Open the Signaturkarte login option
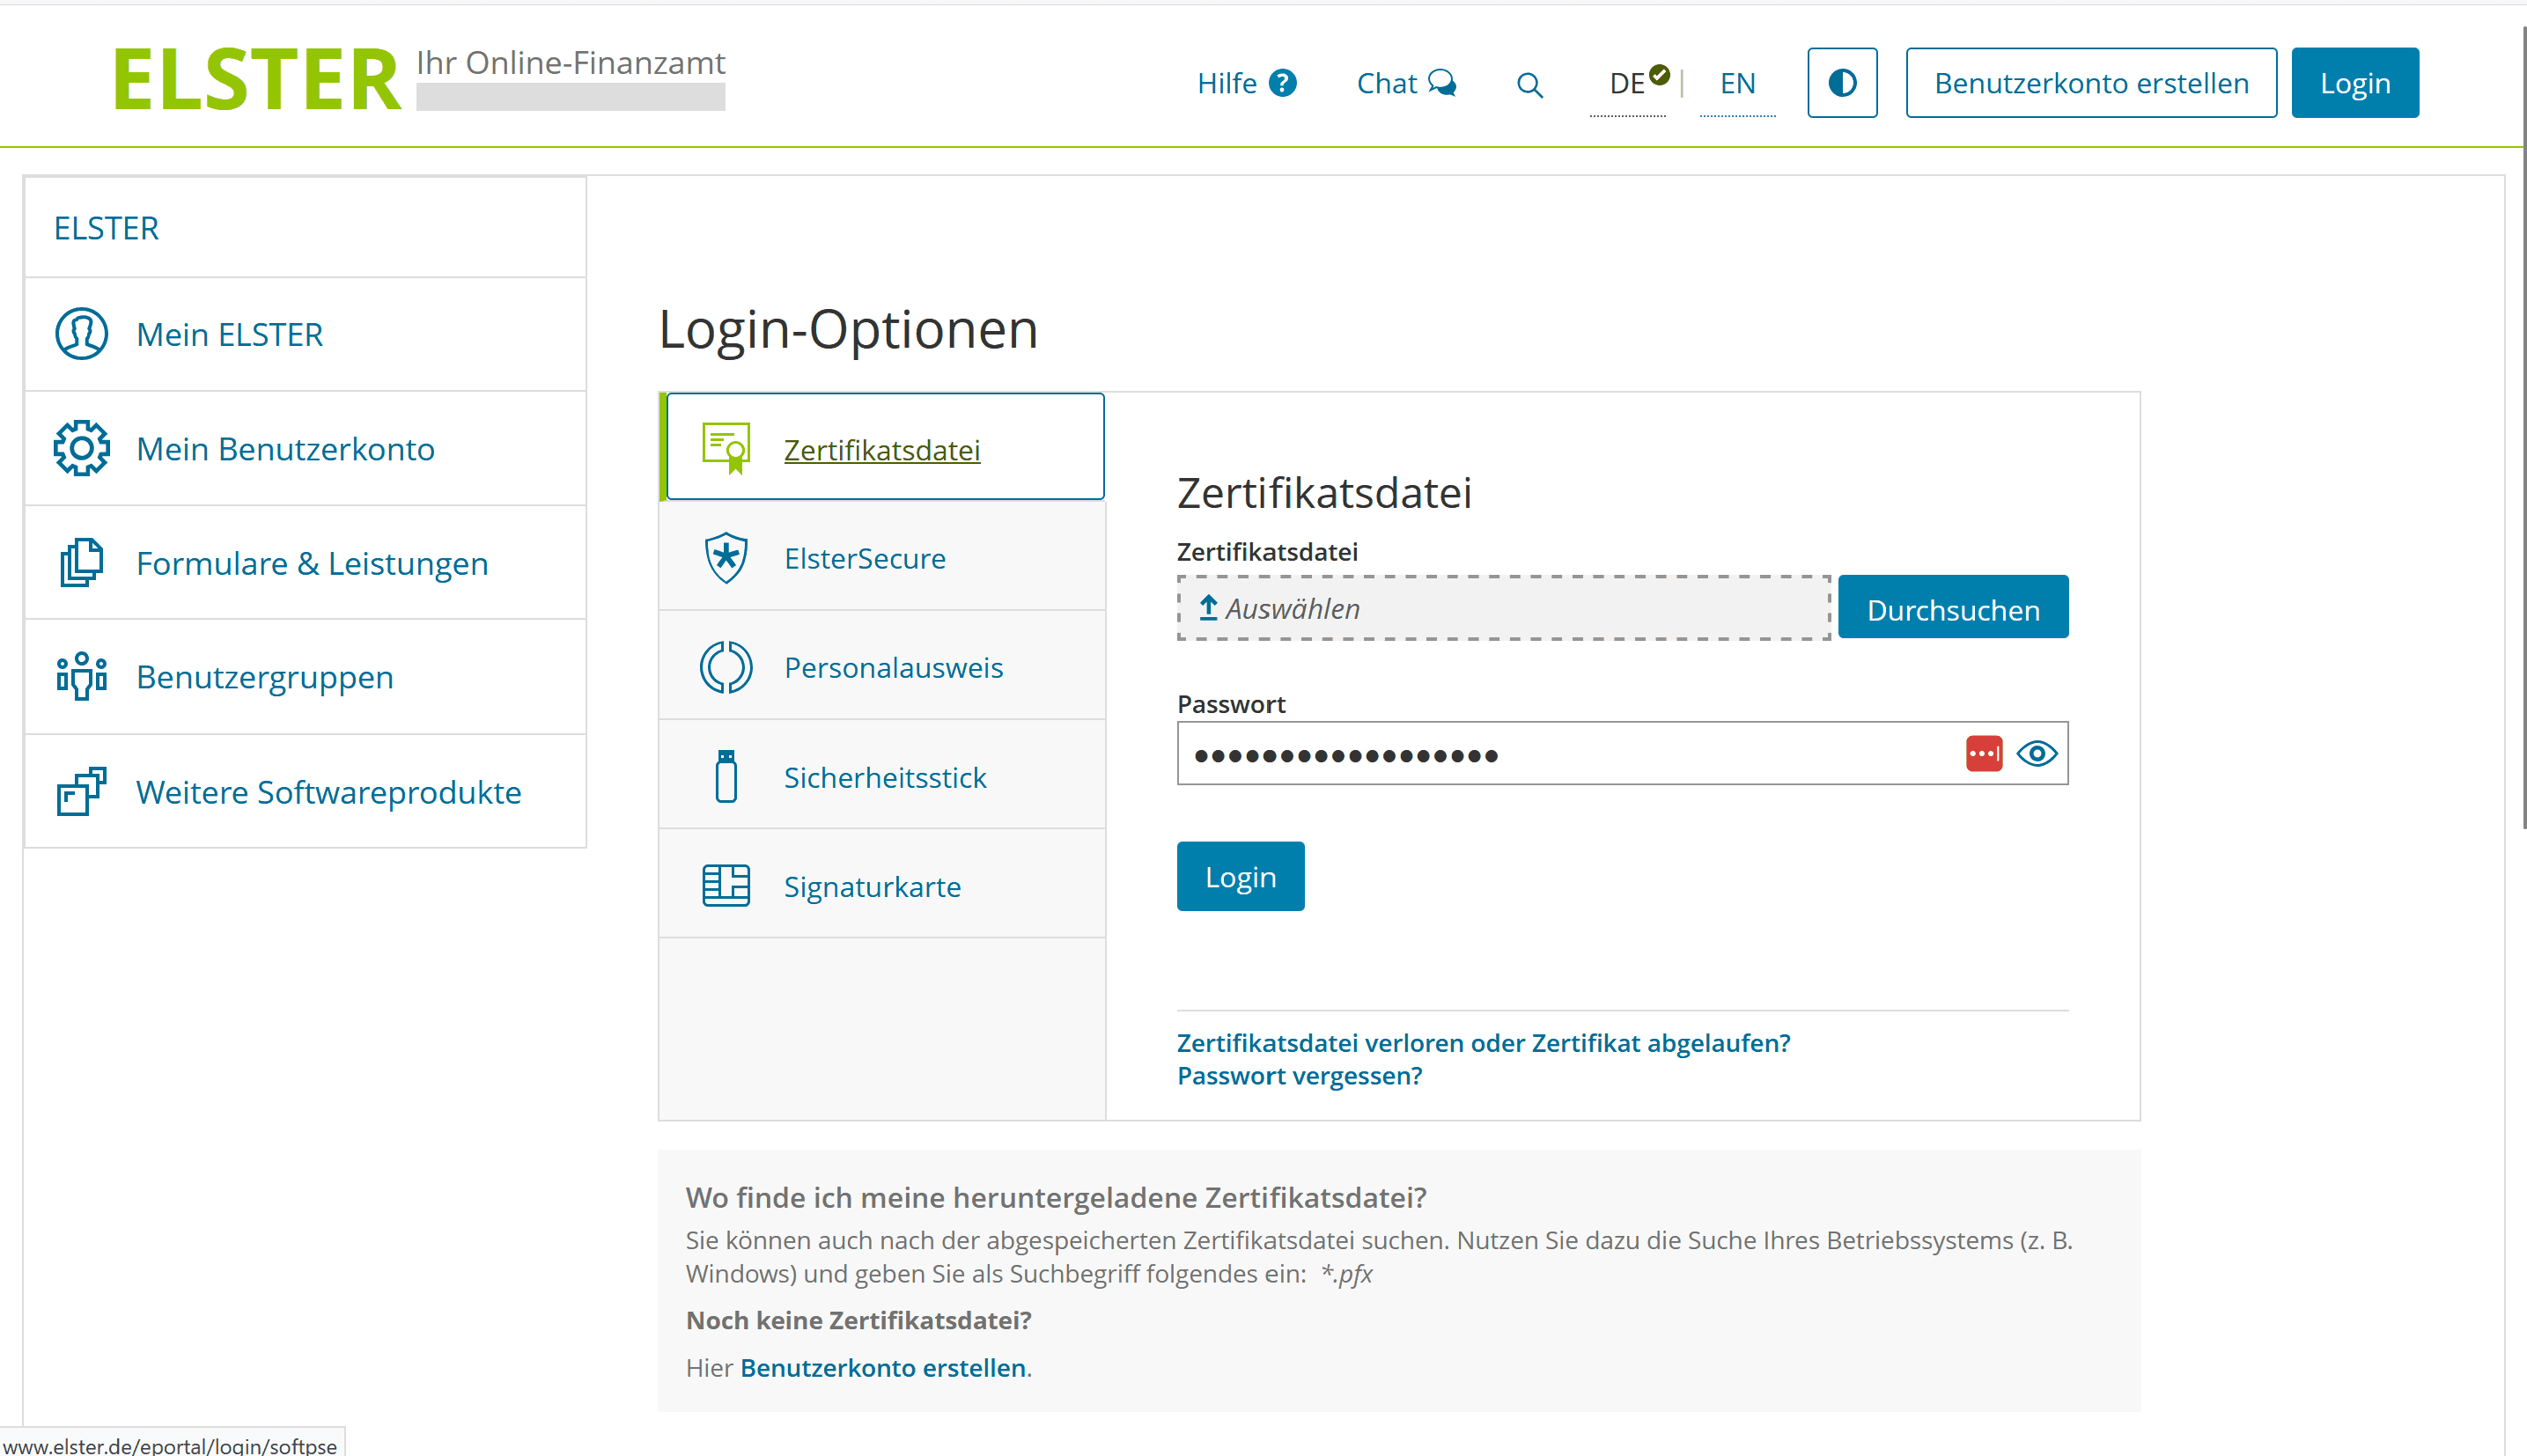Screen dimensions: 2527x1456 [x=871, y=886]
